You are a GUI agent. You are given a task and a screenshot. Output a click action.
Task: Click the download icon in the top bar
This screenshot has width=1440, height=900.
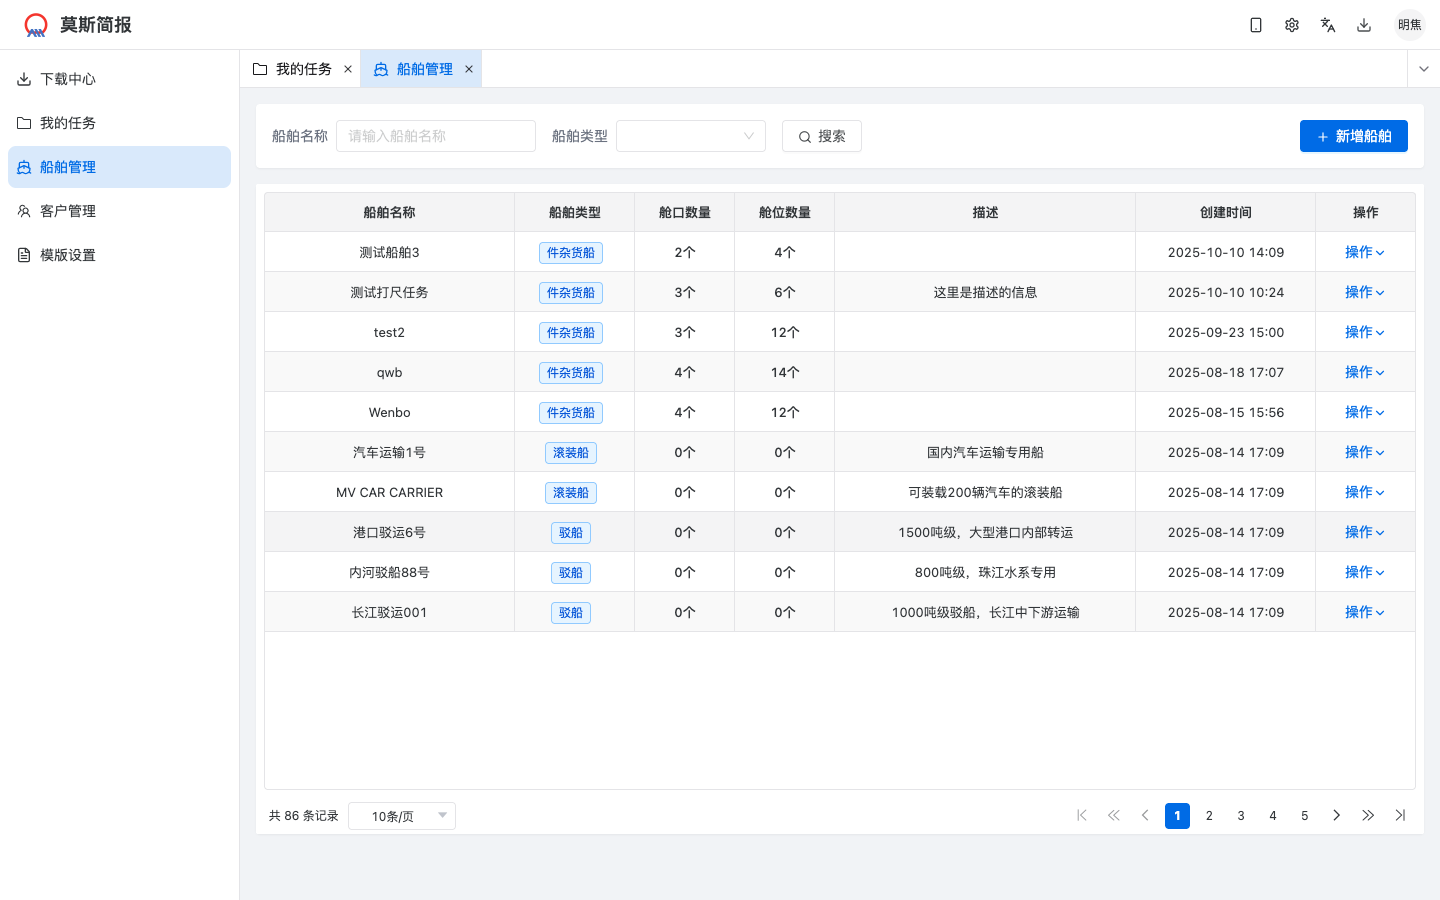coord(1364,25)
